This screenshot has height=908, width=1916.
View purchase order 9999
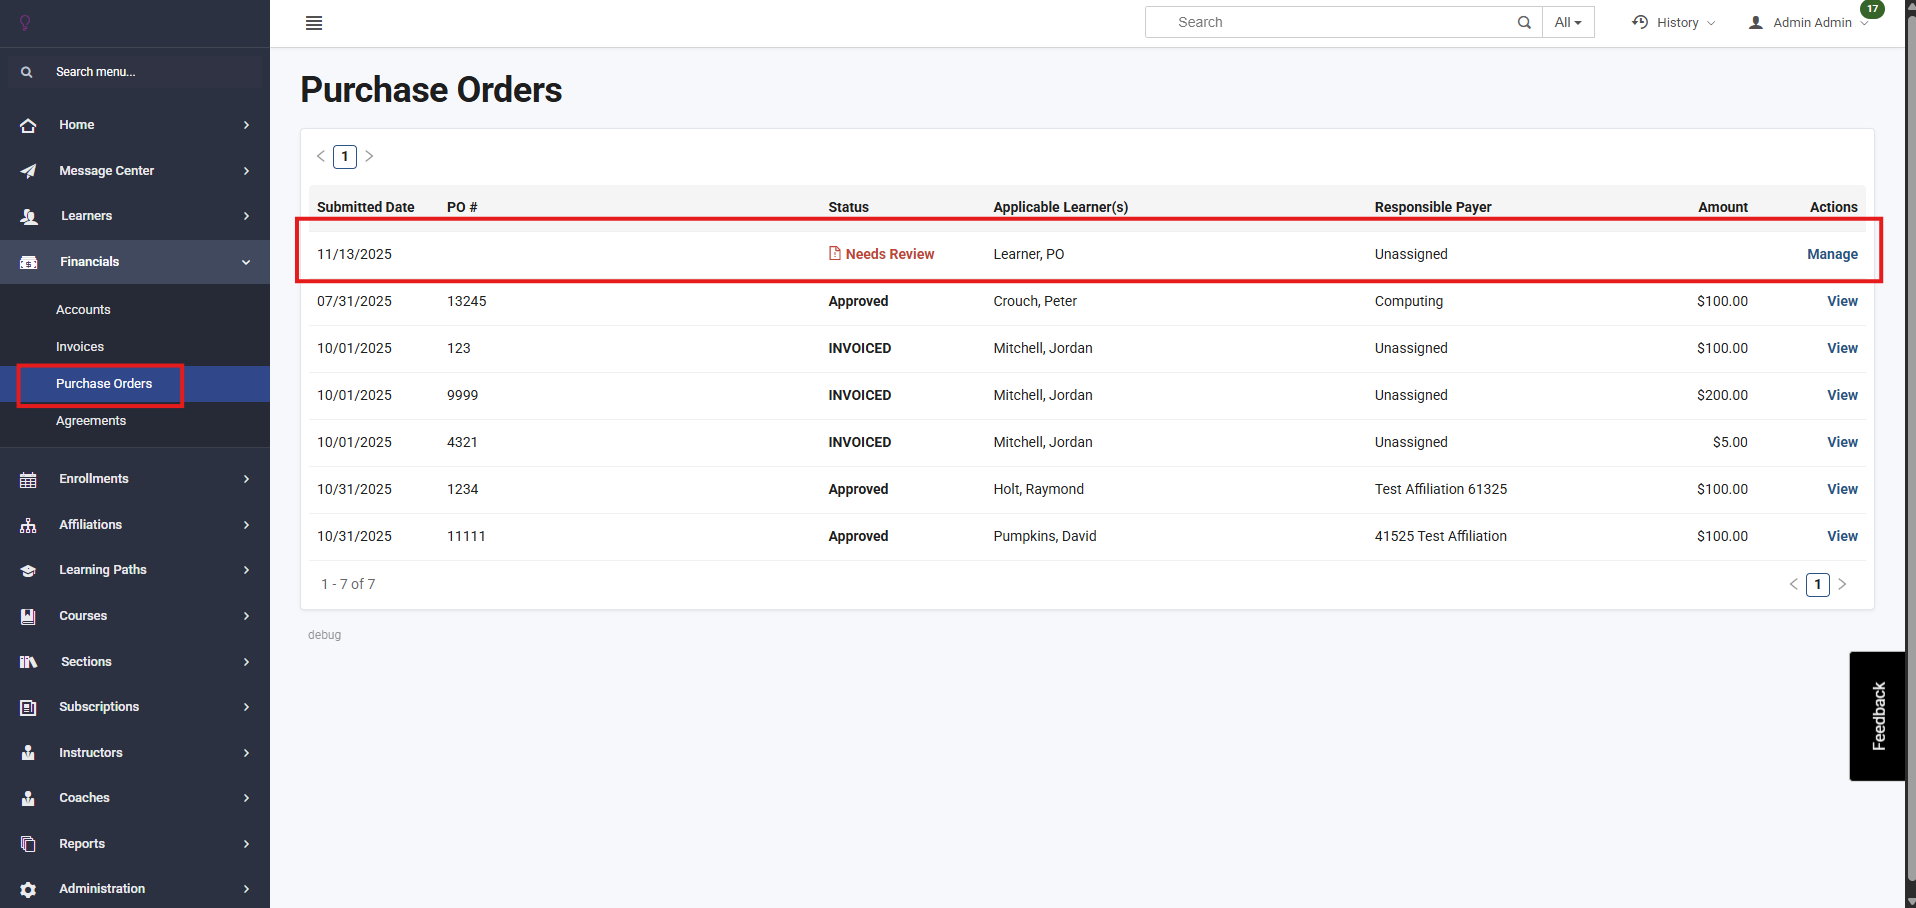coord(1842,395)
